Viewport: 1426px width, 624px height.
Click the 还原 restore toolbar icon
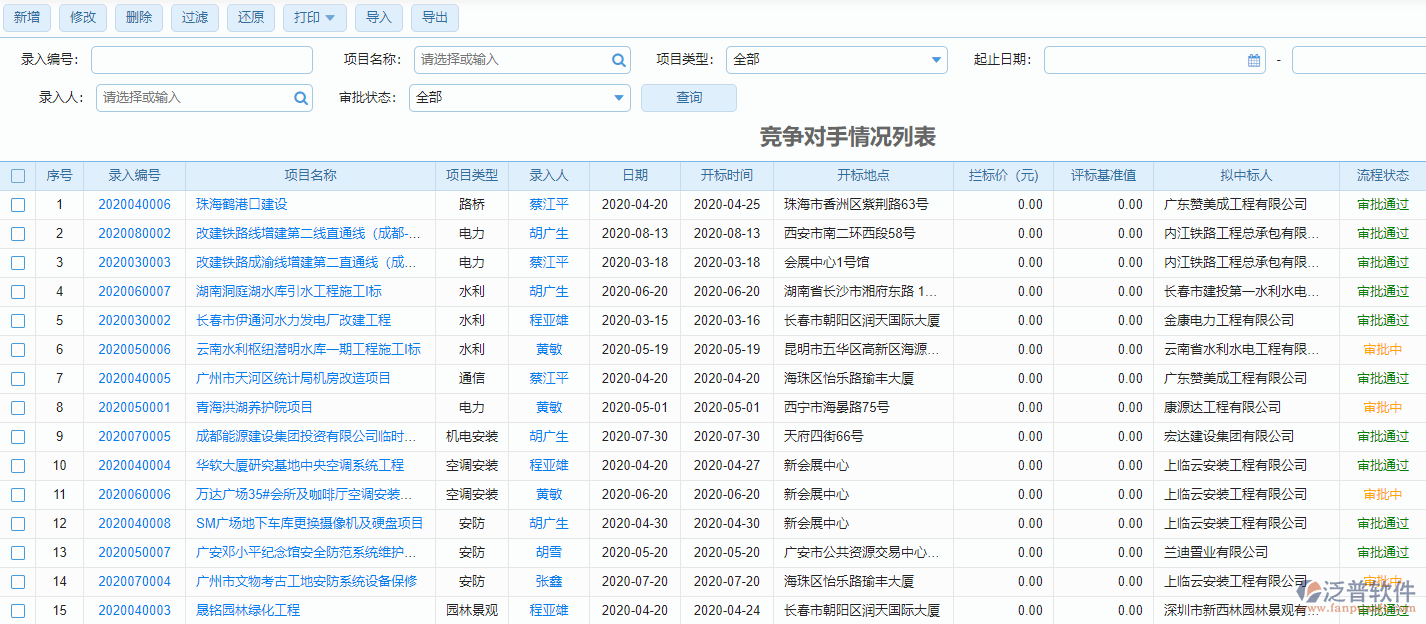pos(250,17)
